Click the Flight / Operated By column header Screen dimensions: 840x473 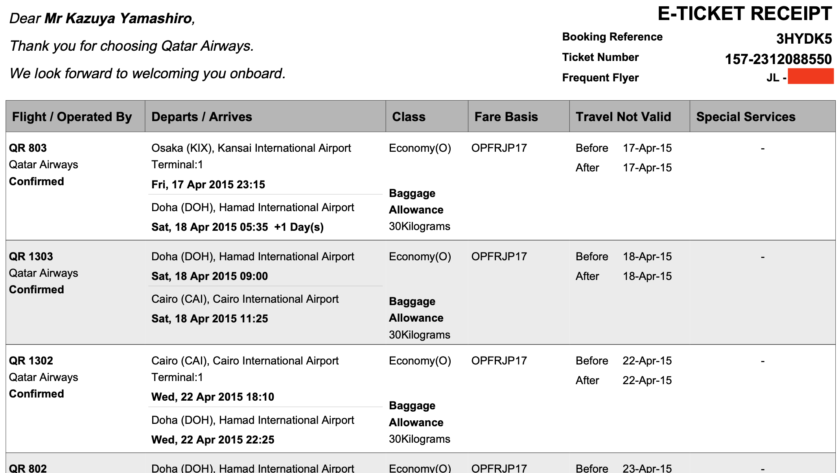click(71, 117)
